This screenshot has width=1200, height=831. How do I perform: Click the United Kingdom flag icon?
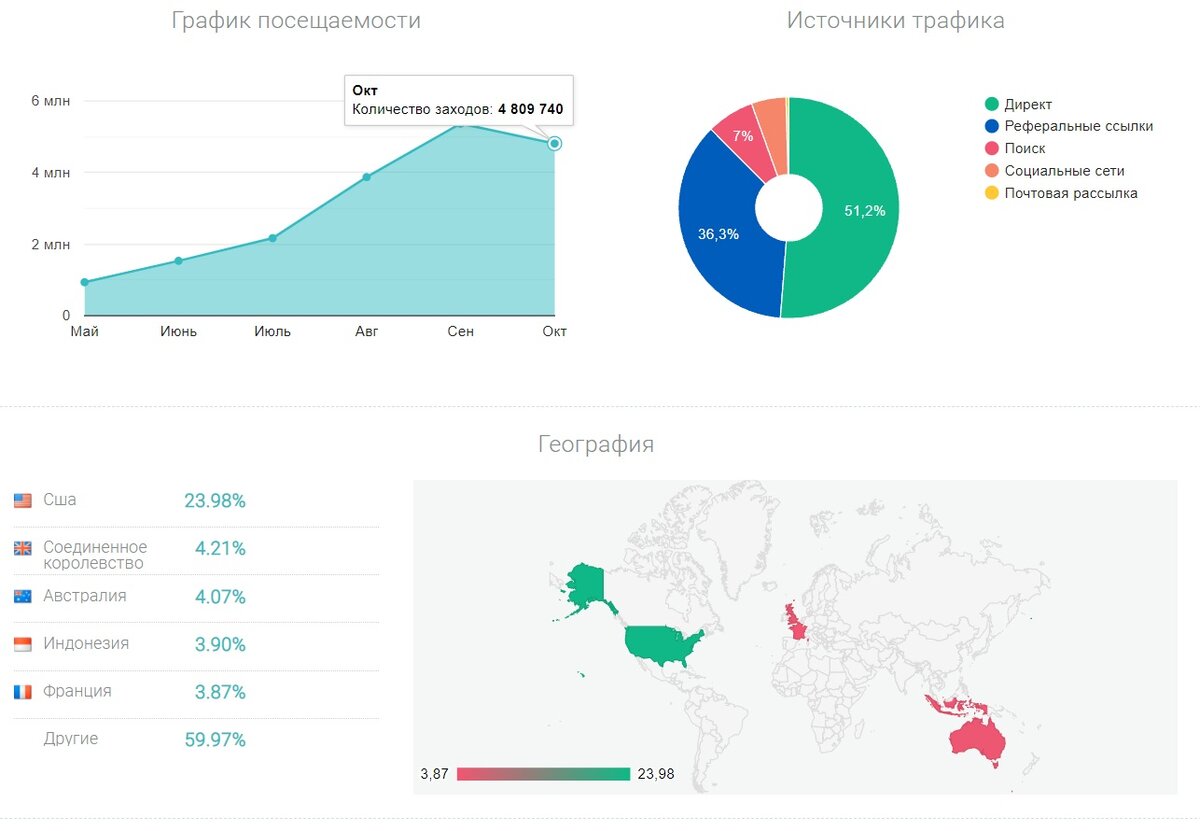point(23,548)
